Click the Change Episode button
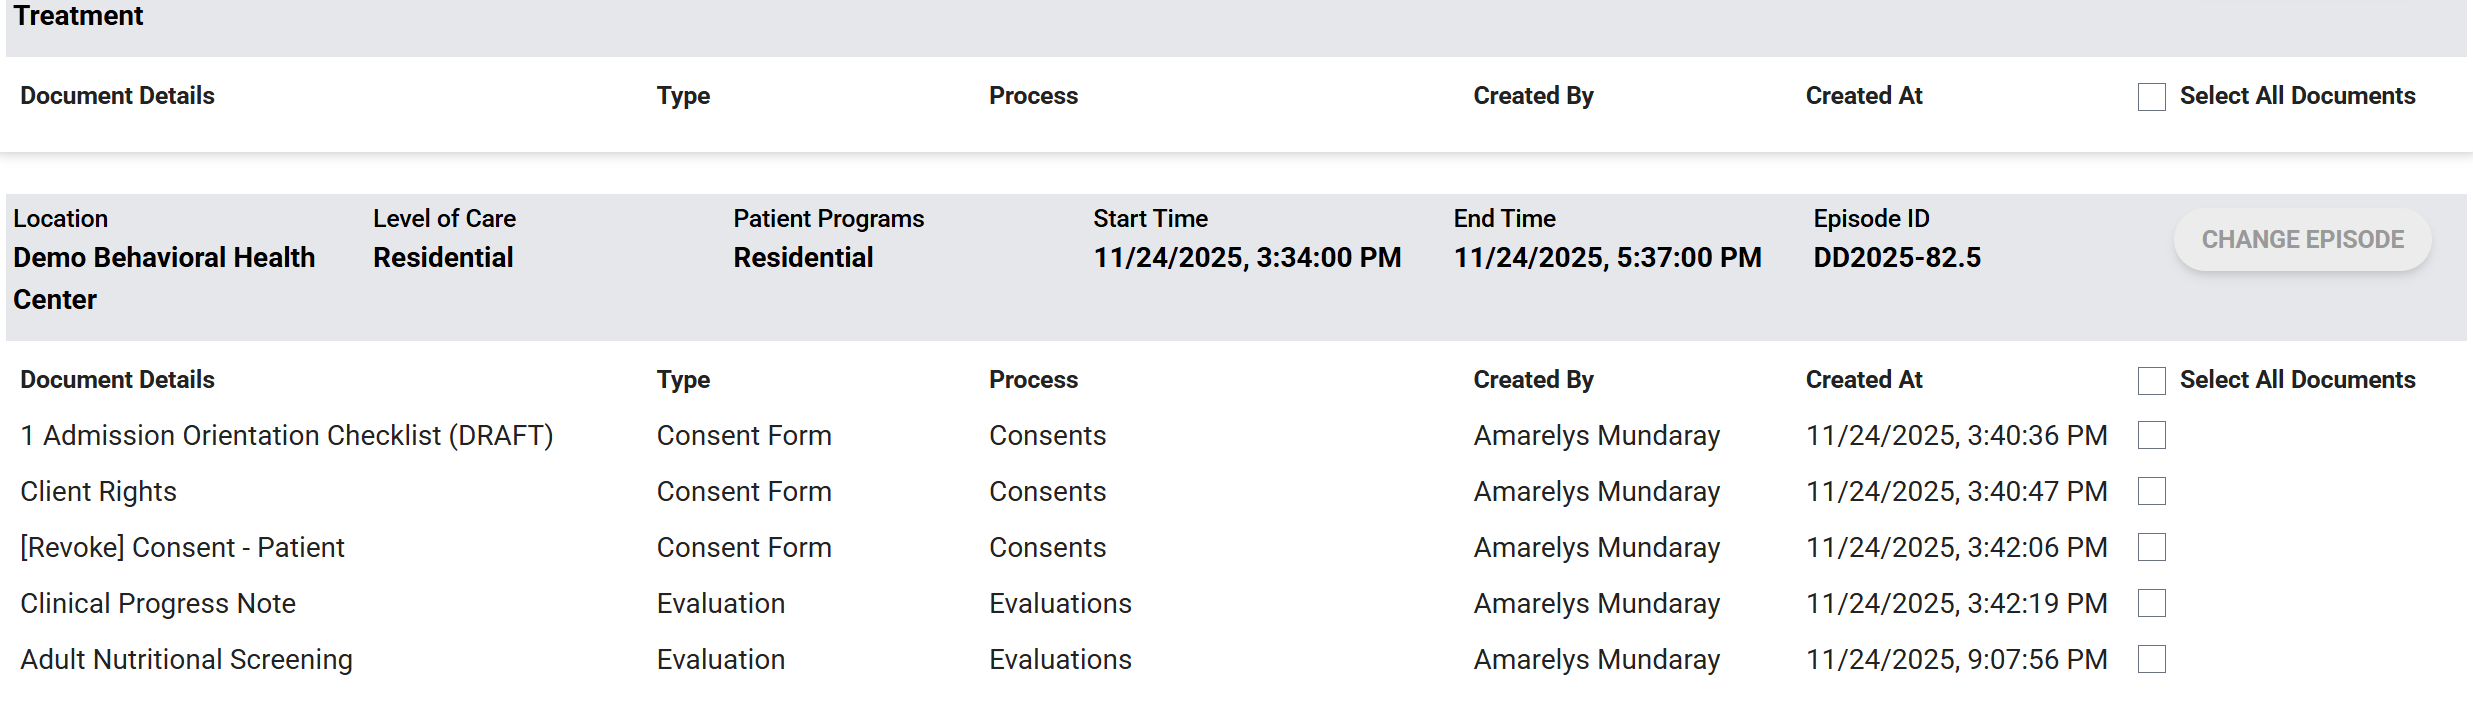Screen dimensions: 2473x704 pos(2302,240)
